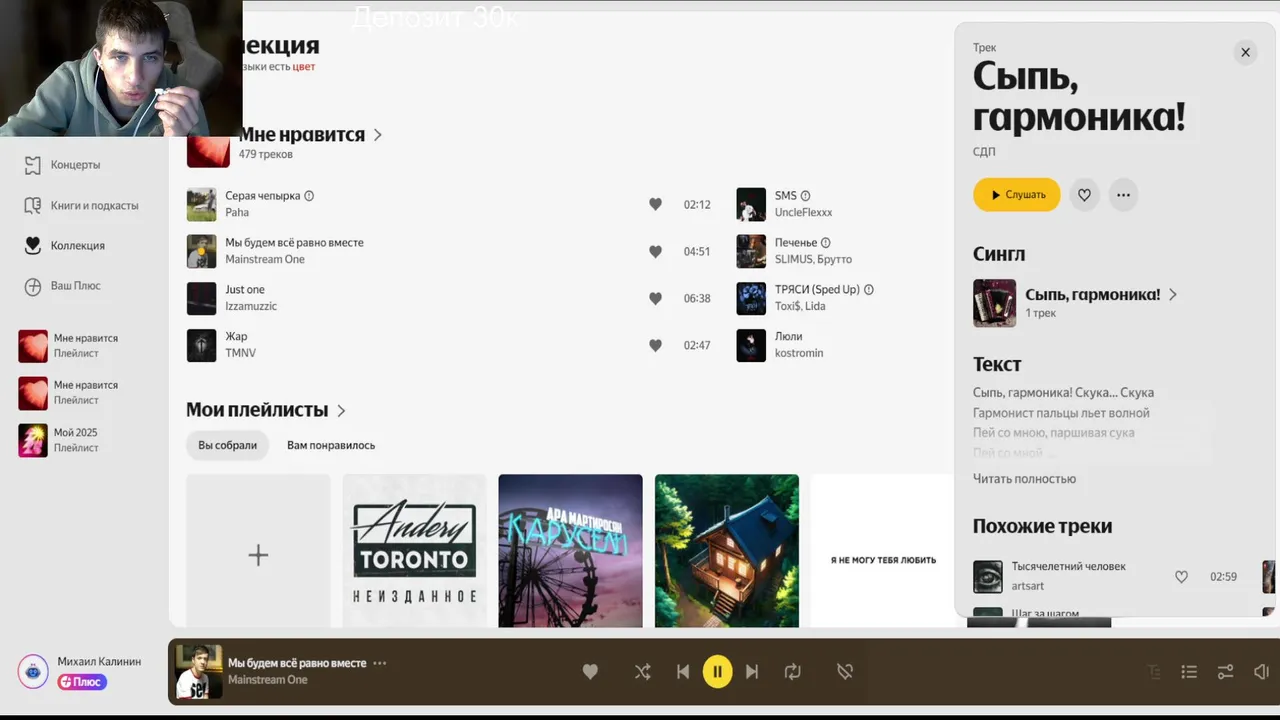Open artist 'kostromin' link
The height and width of the screenshot is (720, 1280).
pos(799,354)
